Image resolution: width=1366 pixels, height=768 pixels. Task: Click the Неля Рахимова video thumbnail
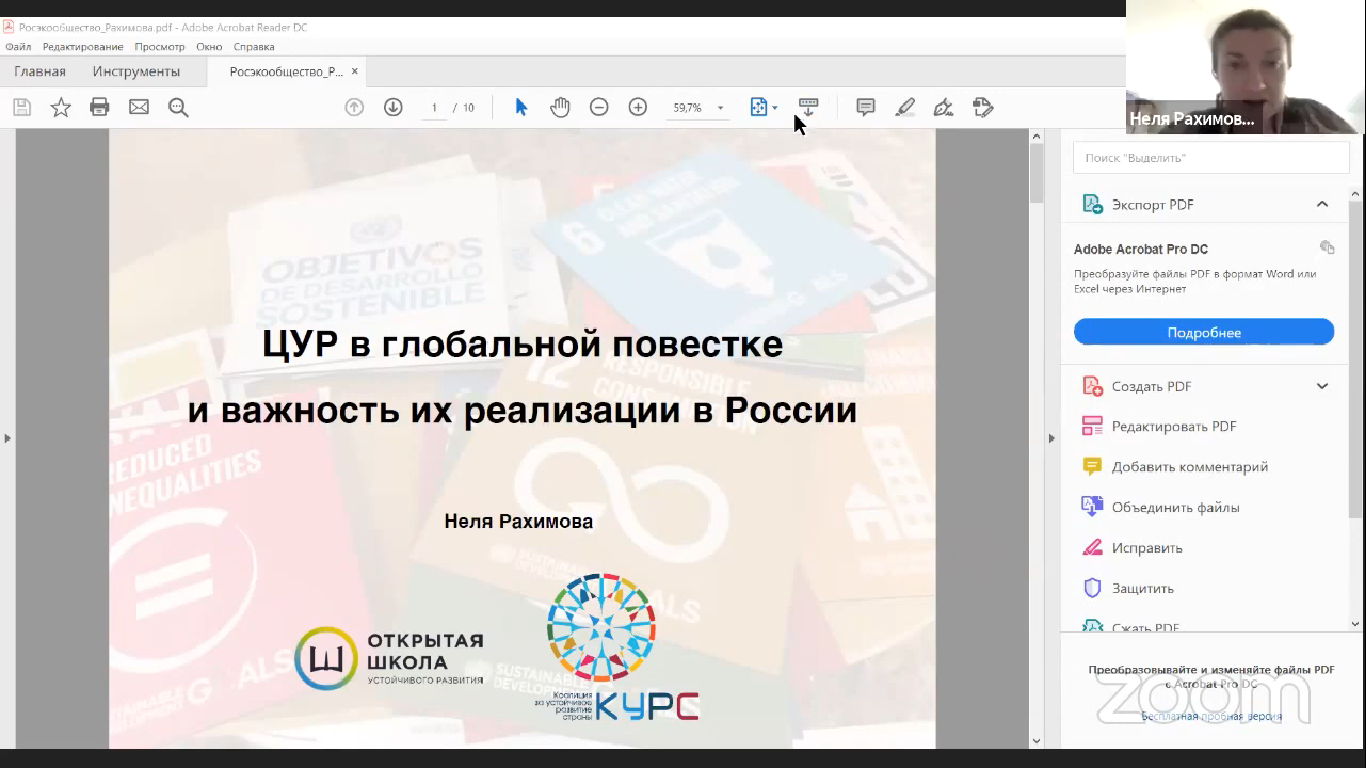(x=1245, y=67)
